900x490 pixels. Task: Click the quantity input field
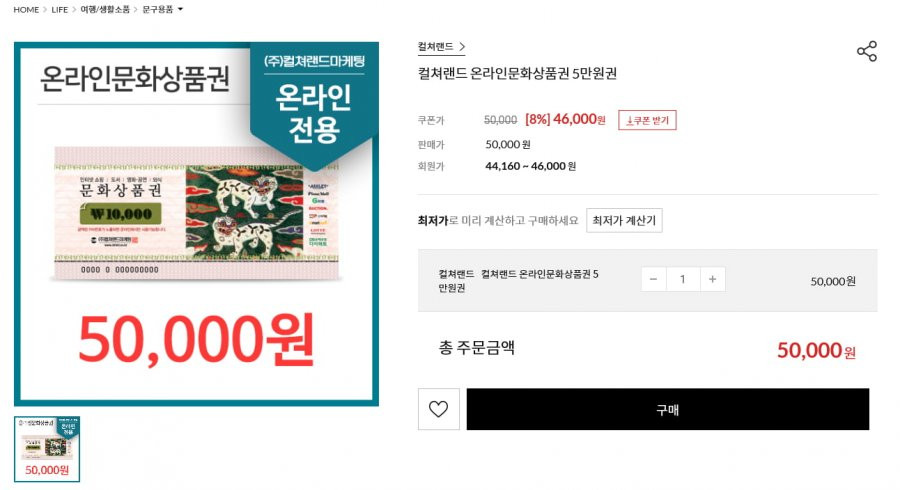pyautogui.click(x=682, y=279)
